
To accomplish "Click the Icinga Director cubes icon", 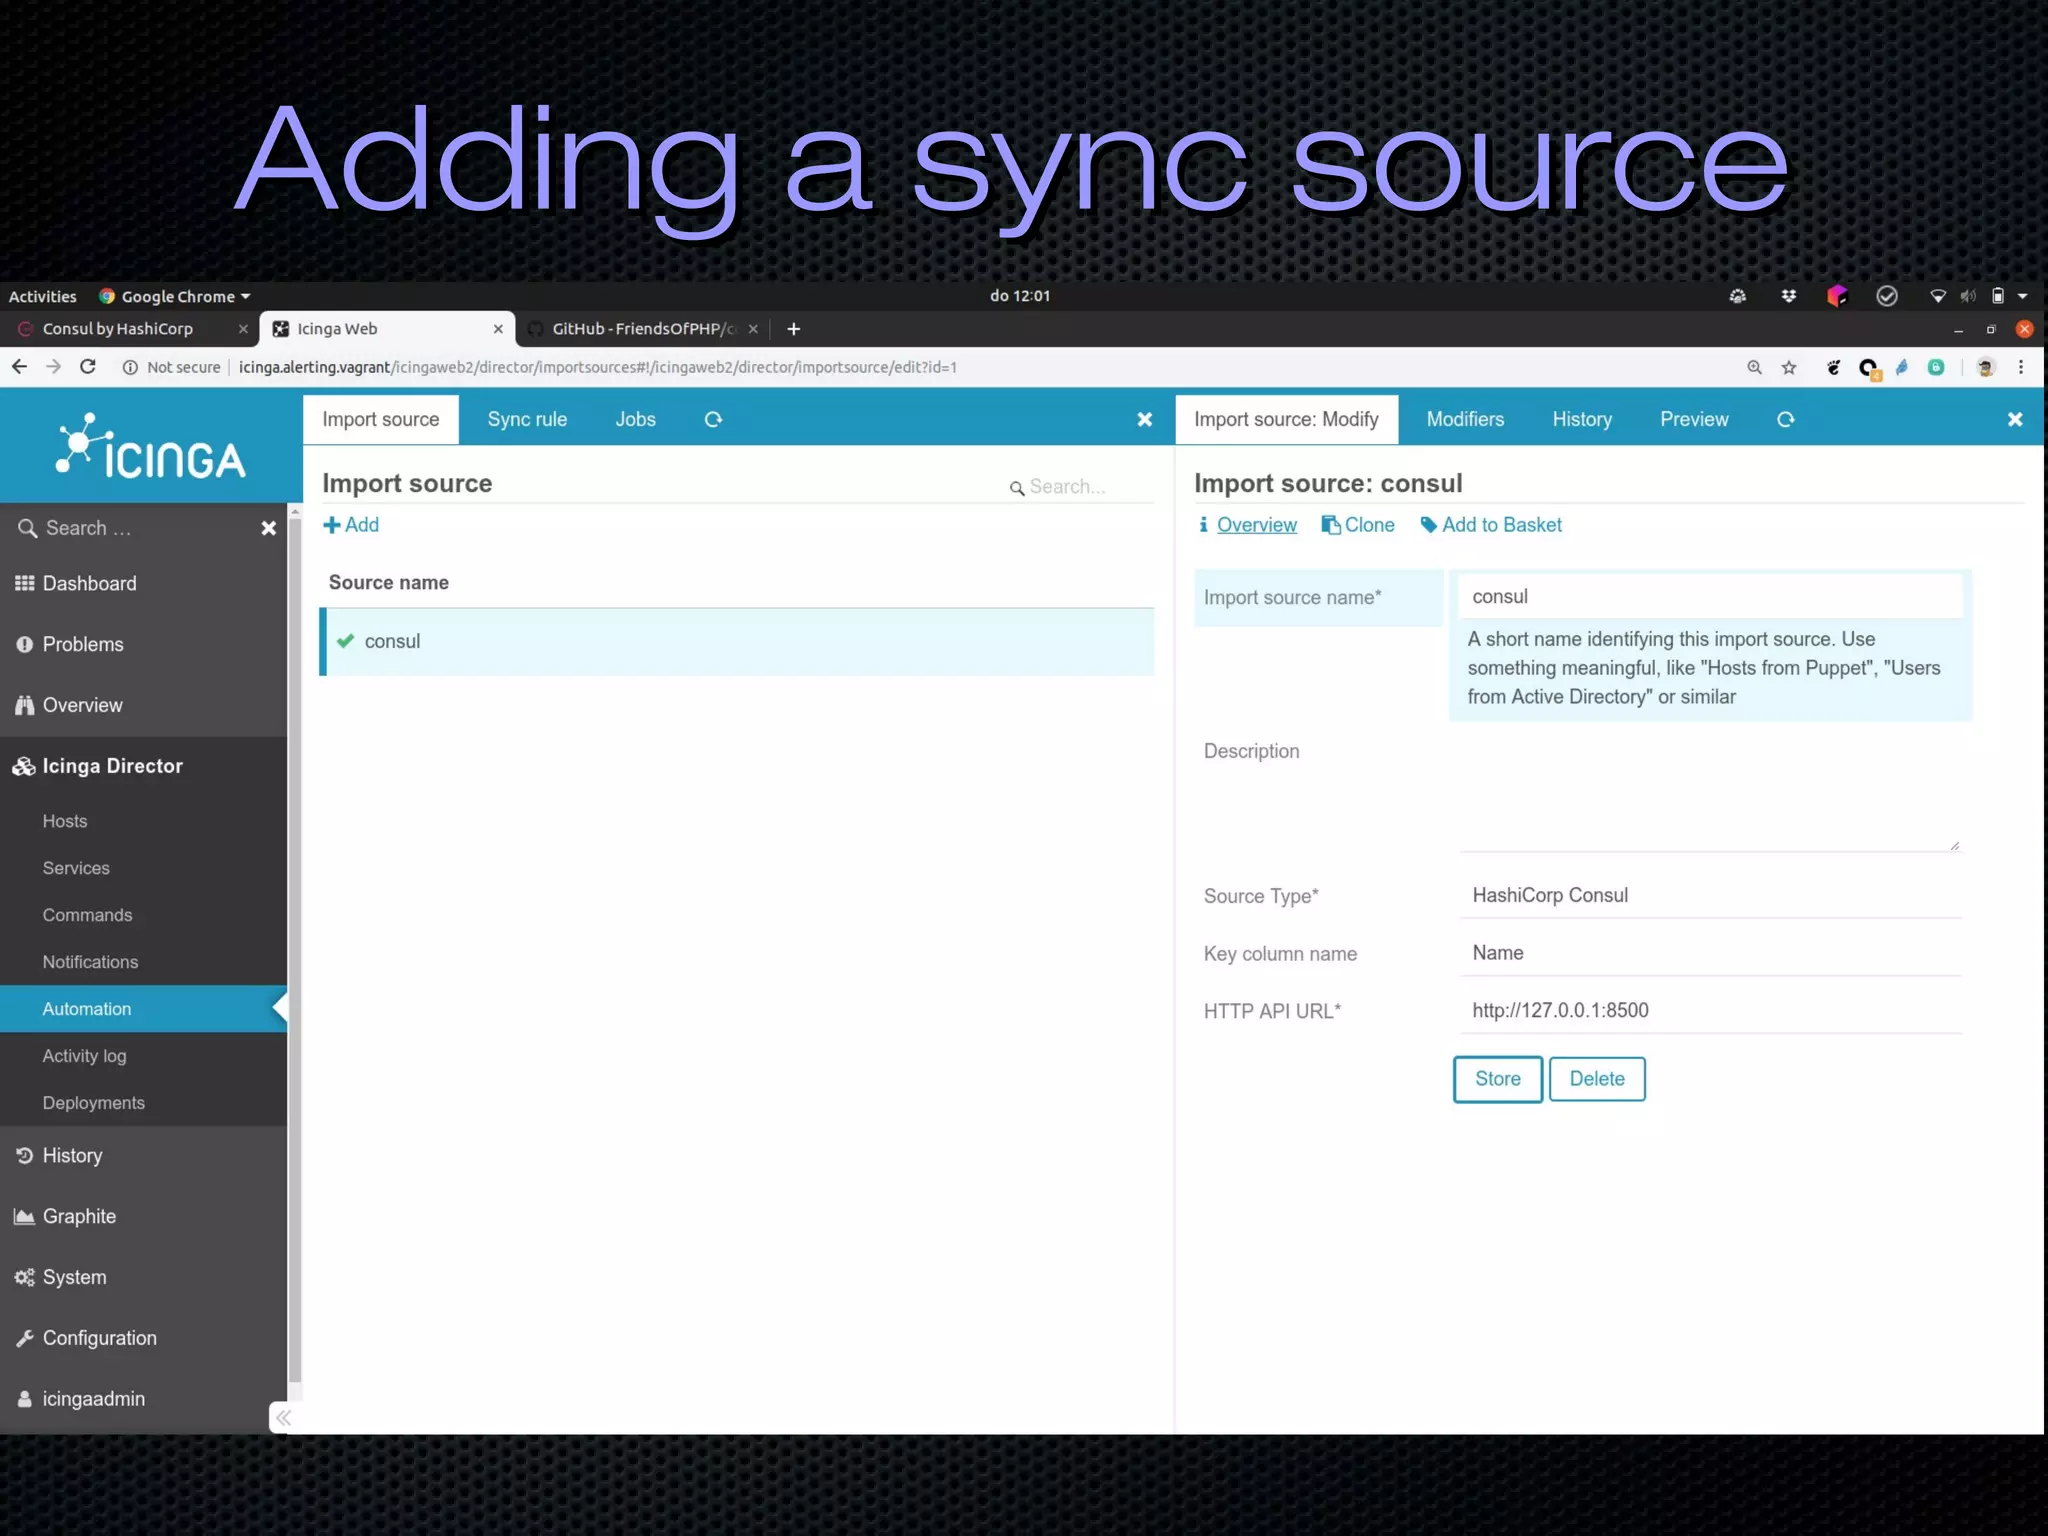I will 24,766.
